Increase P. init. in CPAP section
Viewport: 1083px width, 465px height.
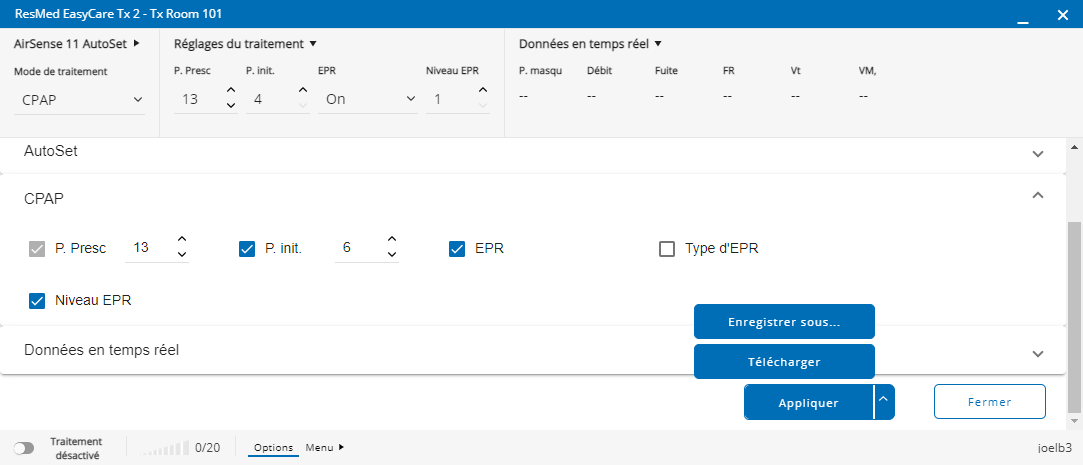tap(392, 240)
